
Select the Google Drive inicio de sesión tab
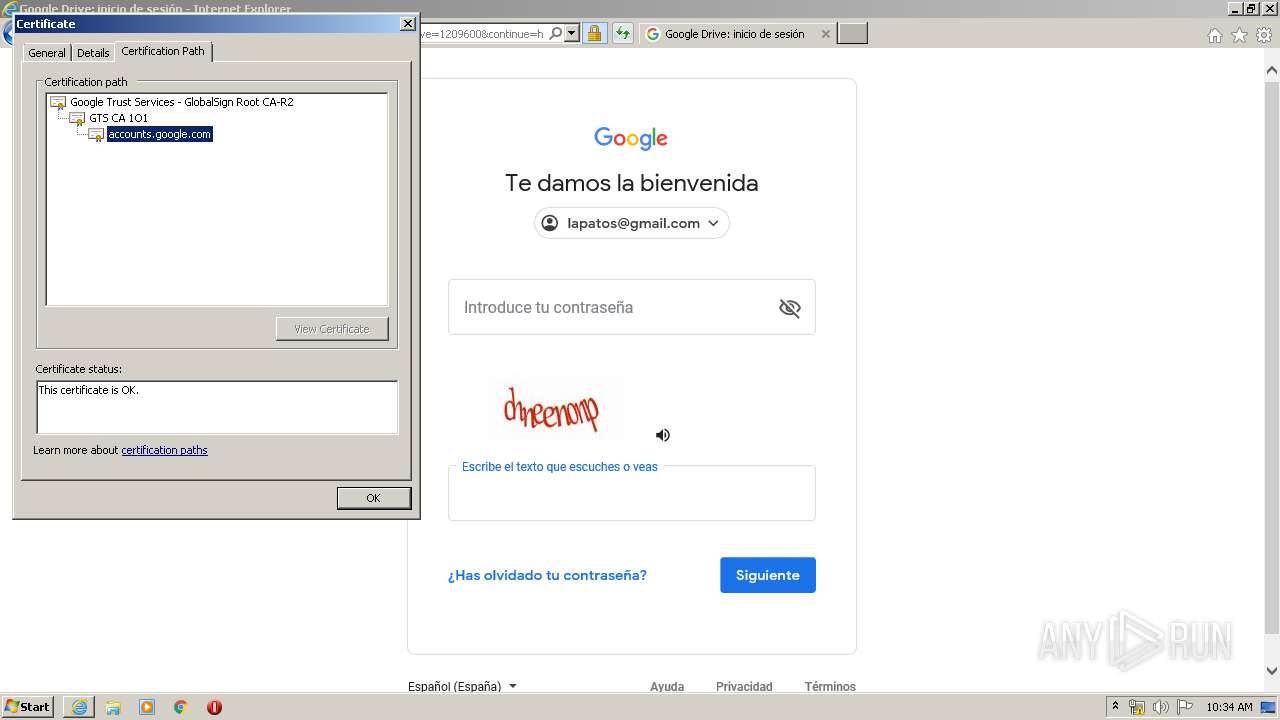[x=735, y=34]
